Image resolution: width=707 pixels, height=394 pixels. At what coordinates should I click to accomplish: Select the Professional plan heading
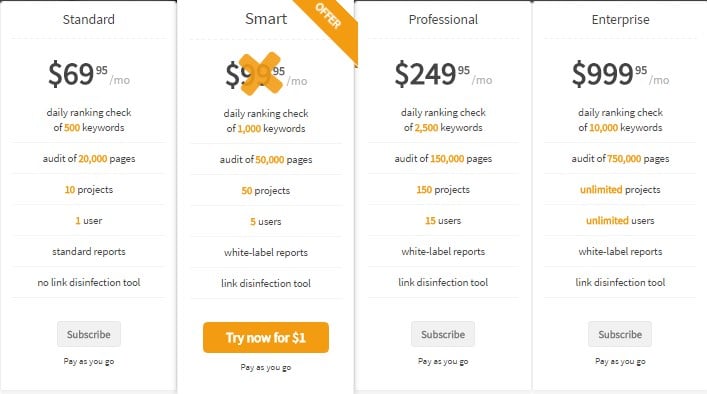coord(443,19)
